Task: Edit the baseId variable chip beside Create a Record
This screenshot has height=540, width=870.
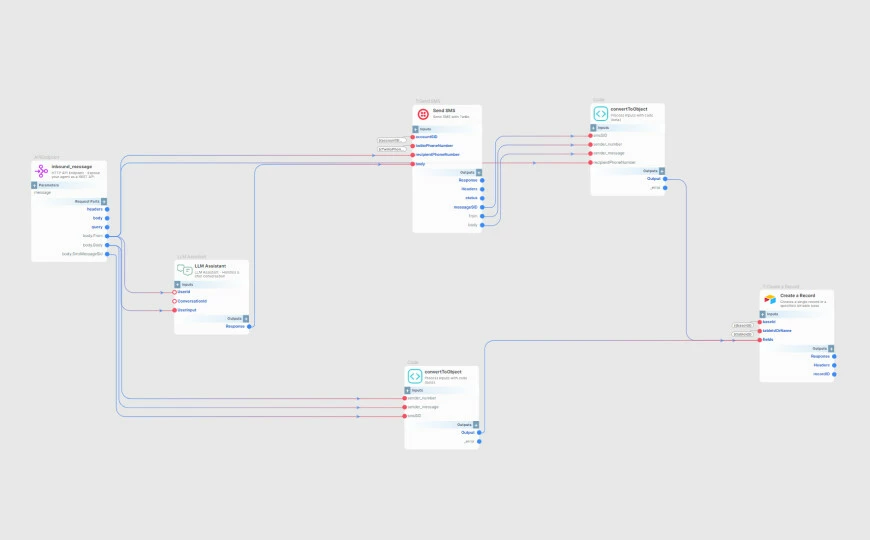Action: click(x=743, y=326)
